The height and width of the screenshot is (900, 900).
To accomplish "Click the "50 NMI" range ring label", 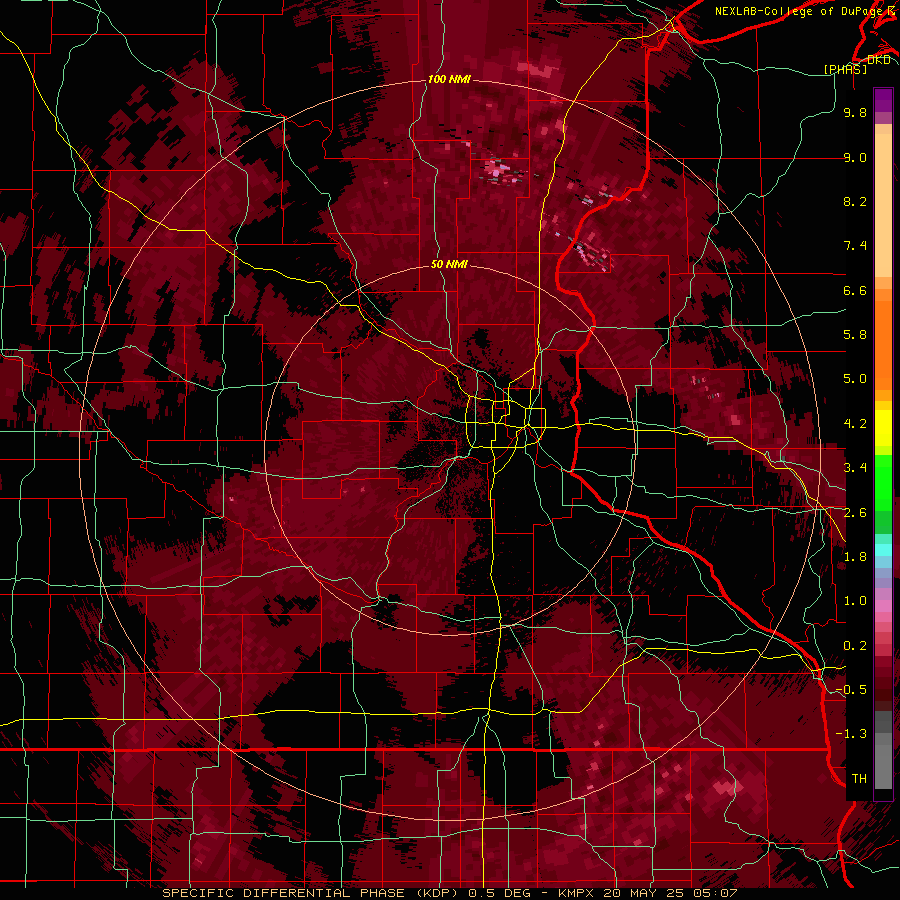I will (x=449, y=265).
